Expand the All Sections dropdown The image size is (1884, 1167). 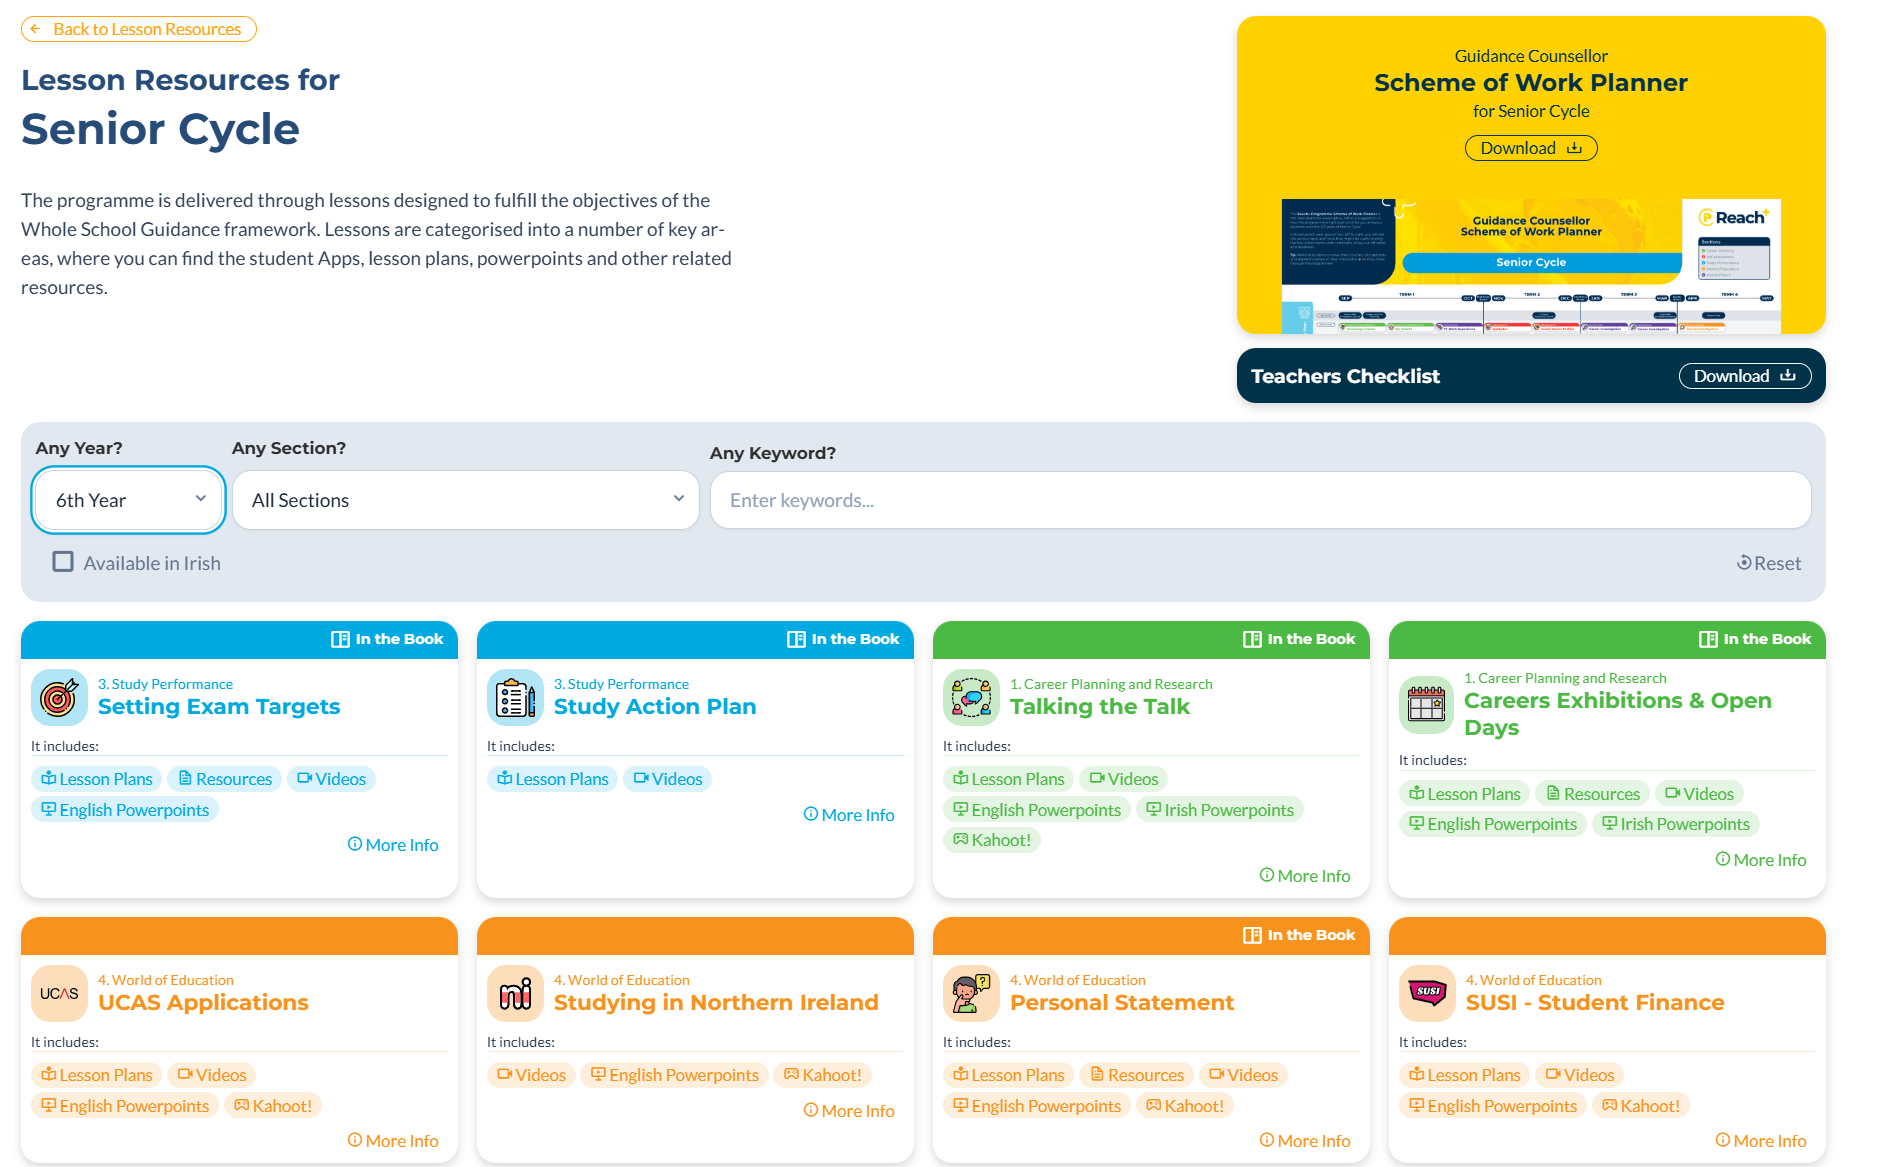pos(465,500)
